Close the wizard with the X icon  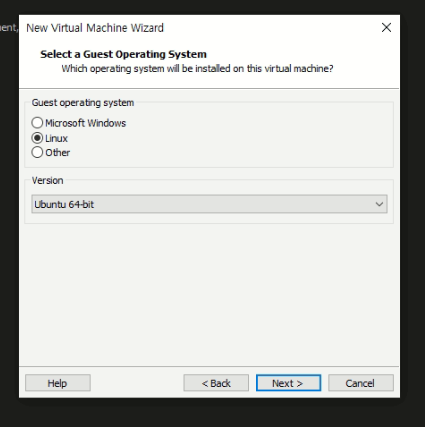tap(386, 27)
